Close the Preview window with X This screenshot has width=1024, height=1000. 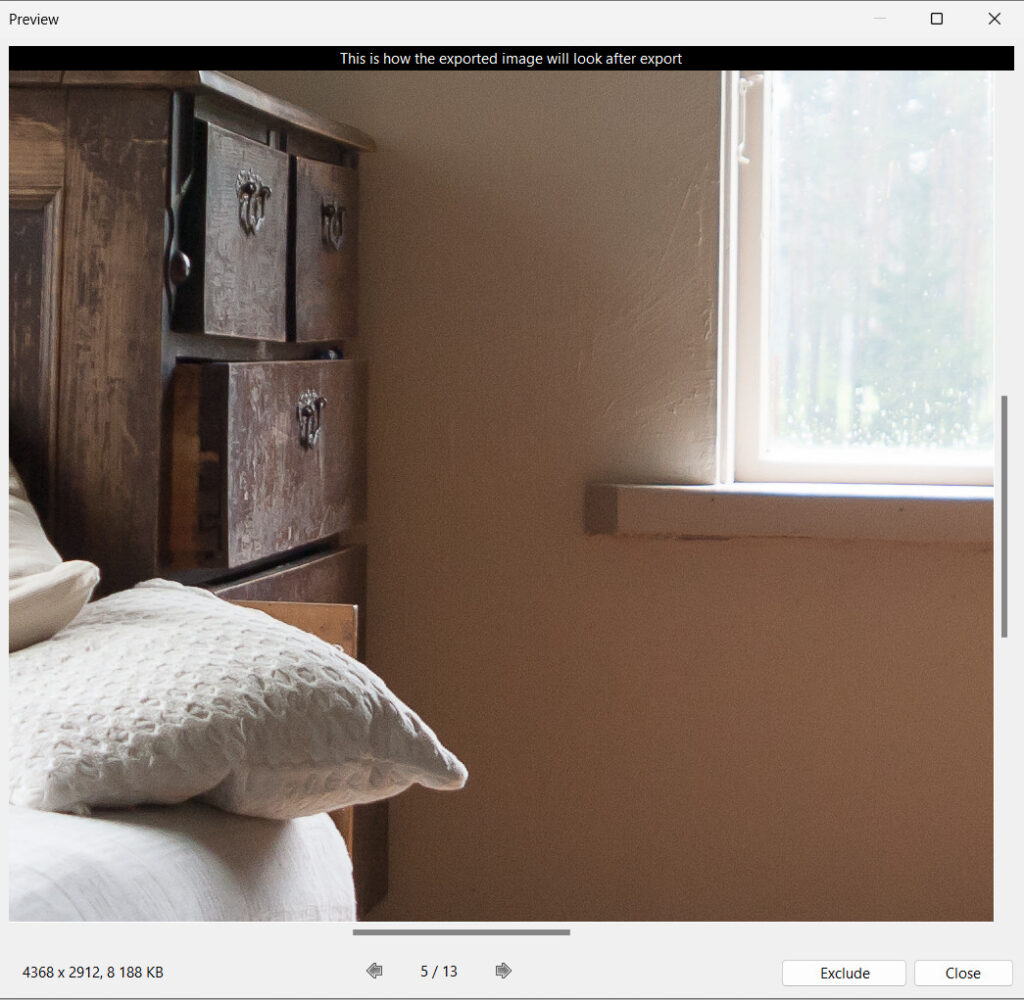[x=994, y=18]
